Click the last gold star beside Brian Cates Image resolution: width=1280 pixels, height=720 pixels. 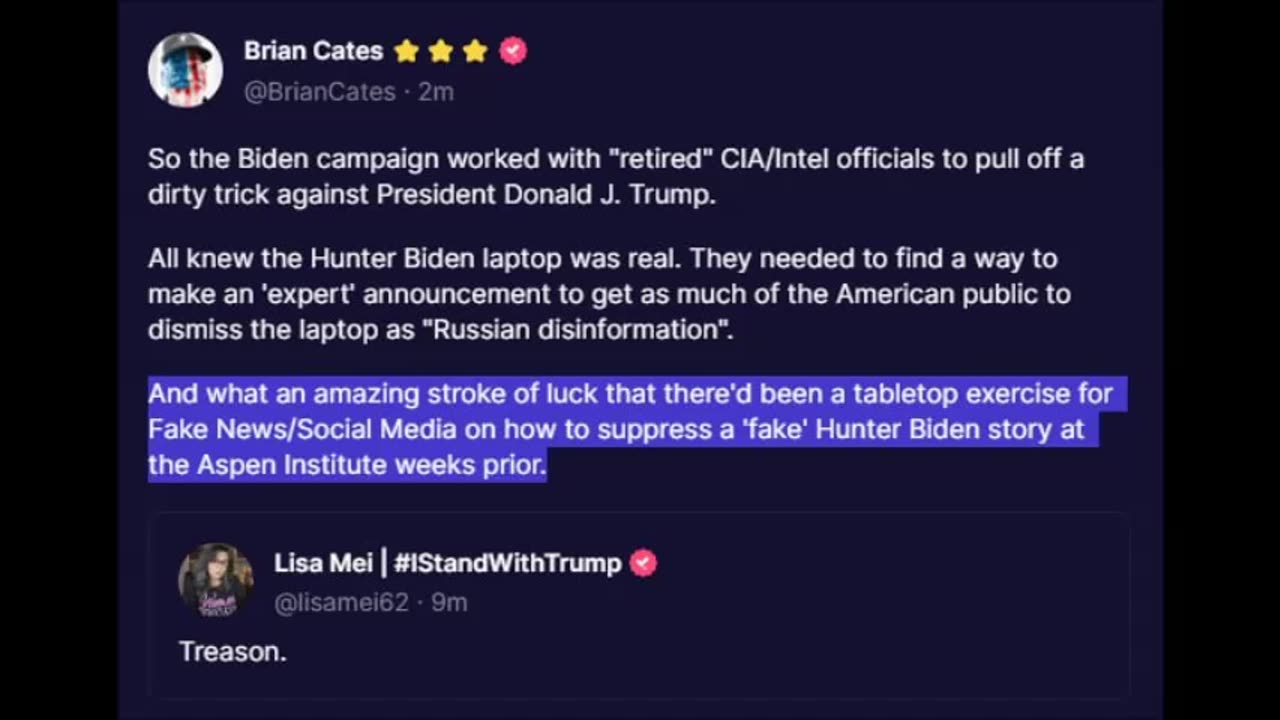475,51
